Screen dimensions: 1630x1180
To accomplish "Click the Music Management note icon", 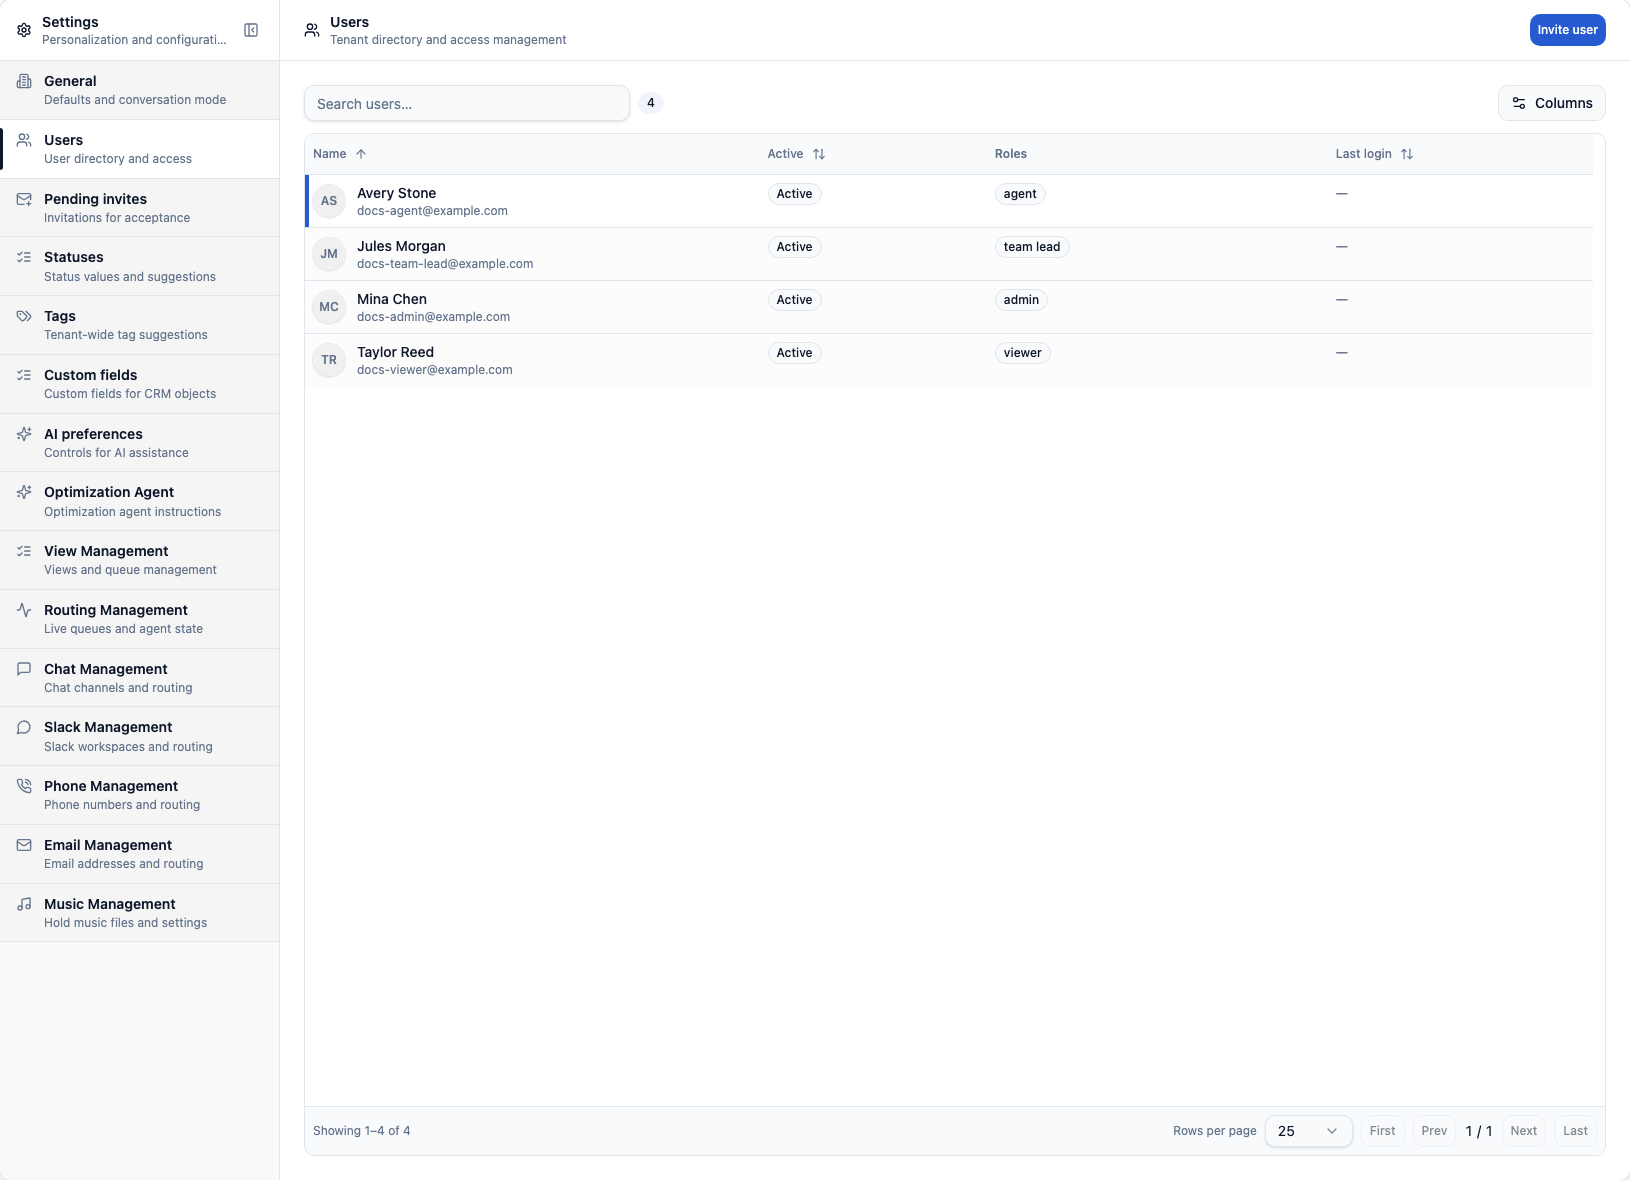I will (x=24, y=904).
